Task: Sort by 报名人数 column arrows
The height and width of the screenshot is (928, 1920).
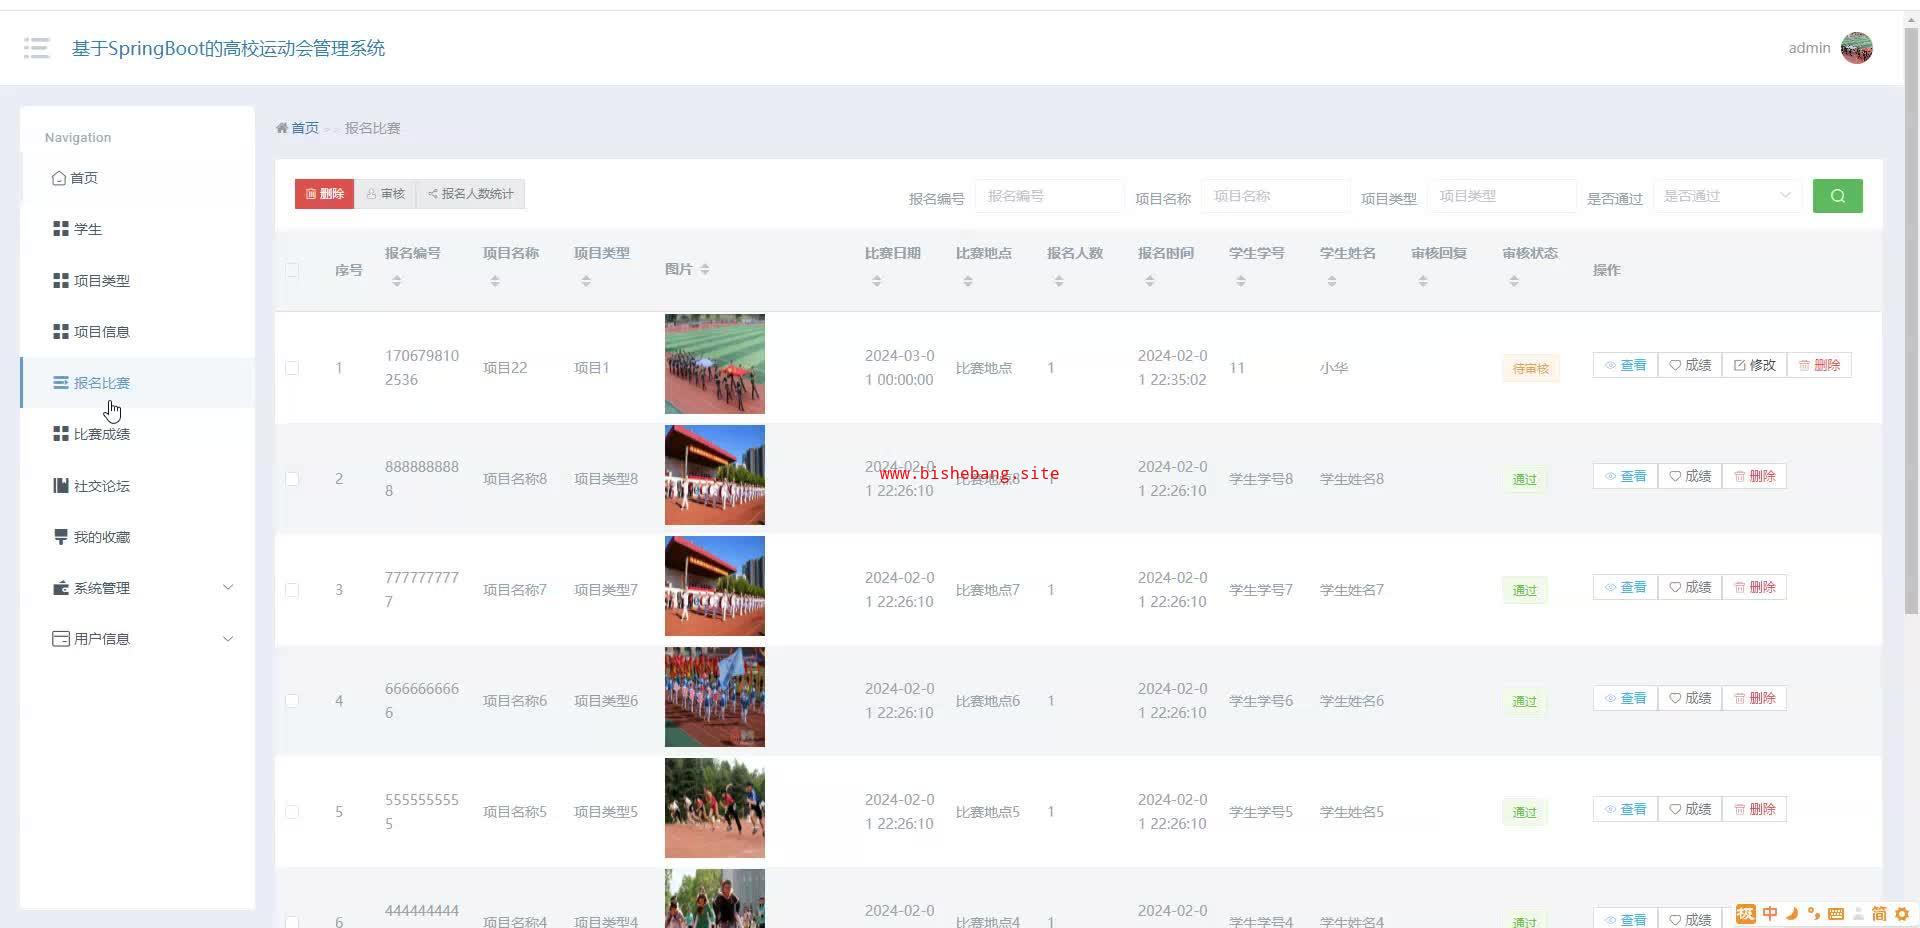Action: tap(1059, 281)
